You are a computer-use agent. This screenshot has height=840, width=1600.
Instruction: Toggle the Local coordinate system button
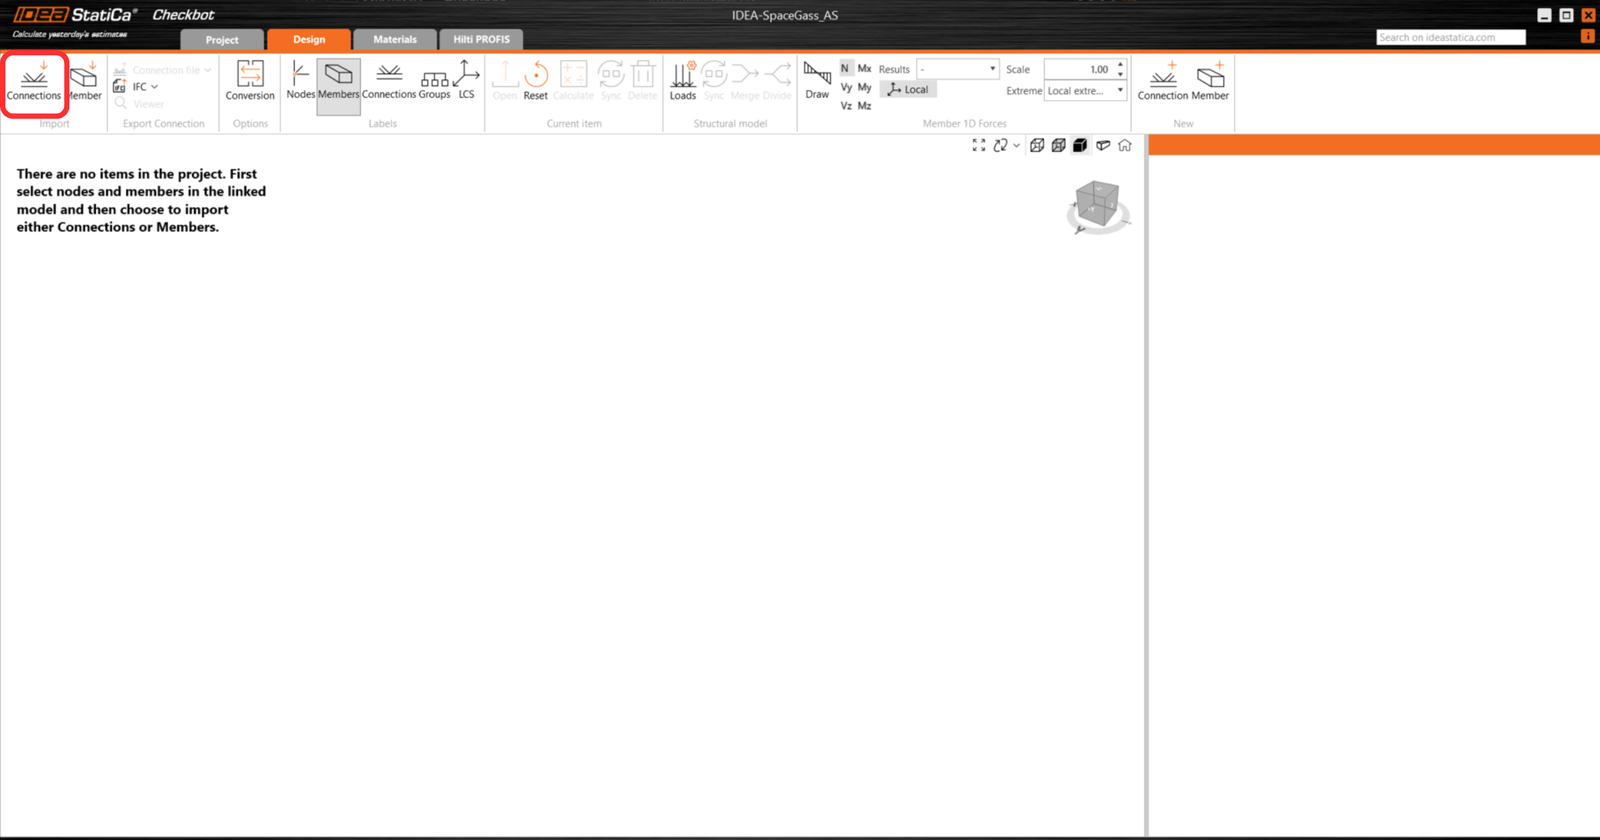click(x=908, y=89)
